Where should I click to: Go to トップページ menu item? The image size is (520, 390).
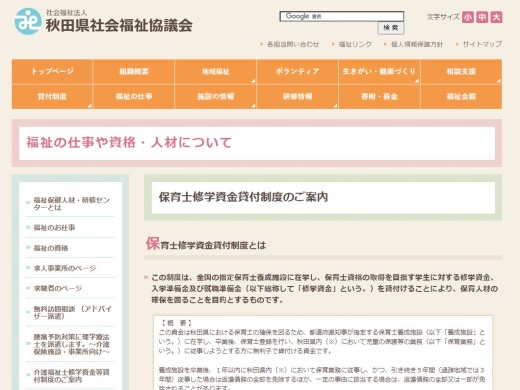tap(52, 71)
